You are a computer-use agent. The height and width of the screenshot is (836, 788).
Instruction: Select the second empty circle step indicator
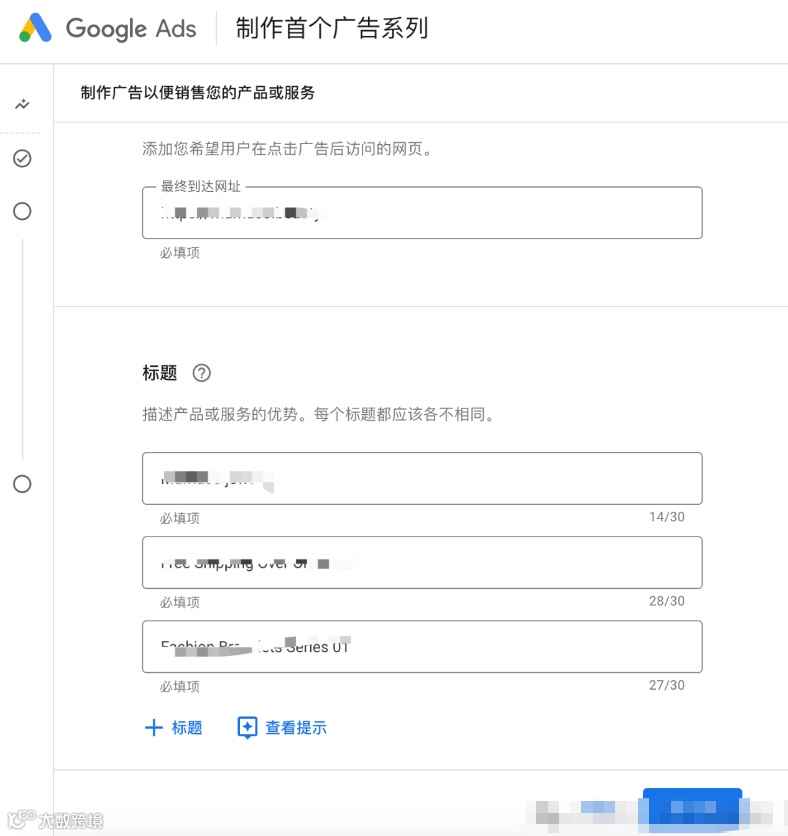pos(22,211)
